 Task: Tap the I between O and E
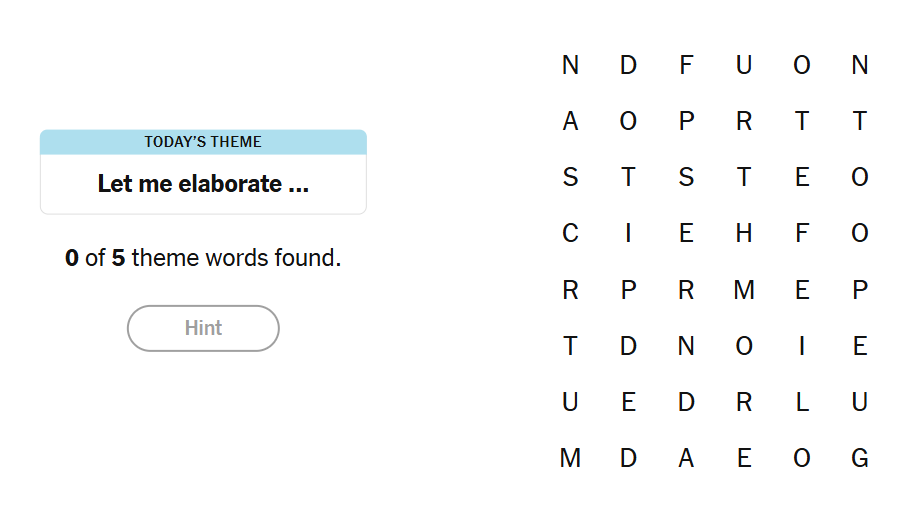point(802,347)
